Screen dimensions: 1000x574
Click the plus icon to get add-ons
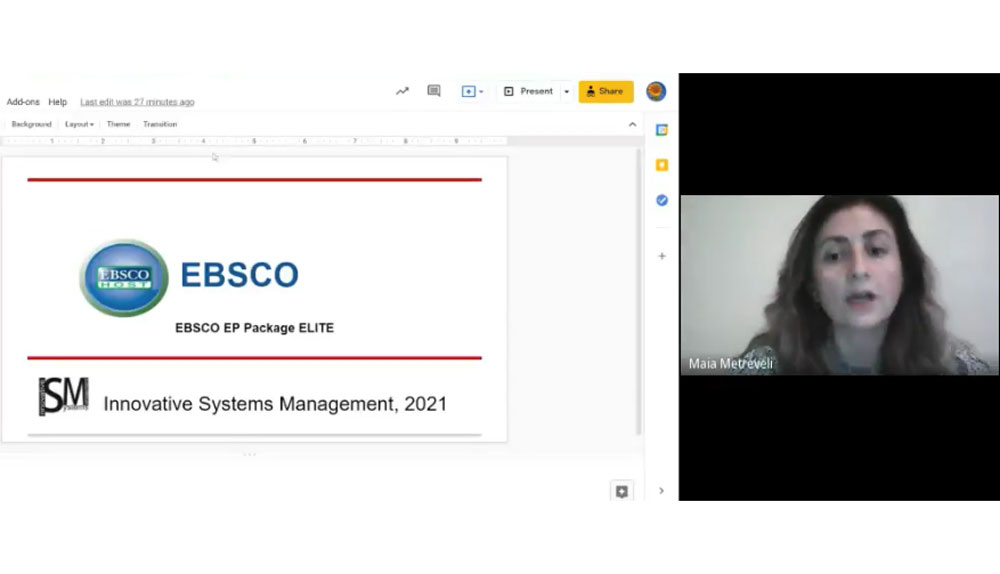point(662,256)
